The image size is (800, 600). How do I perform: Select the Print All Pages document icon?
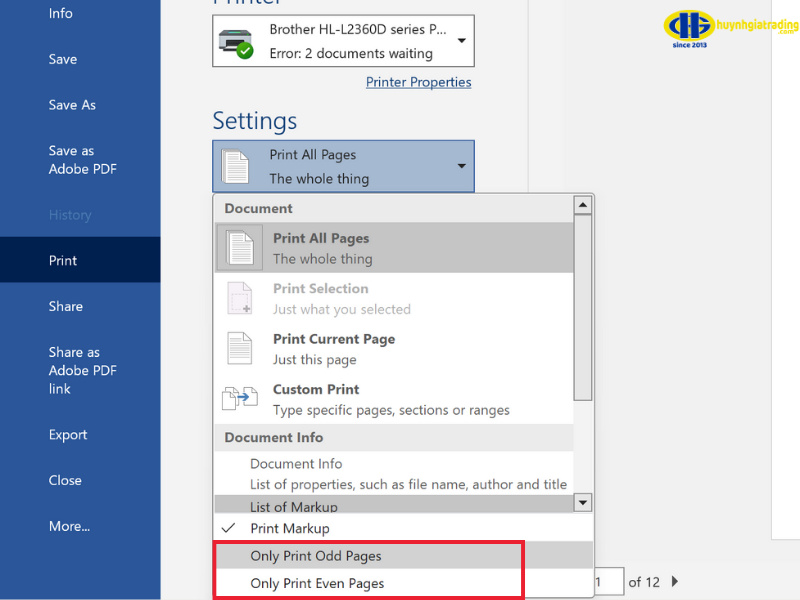click(239, 248)
